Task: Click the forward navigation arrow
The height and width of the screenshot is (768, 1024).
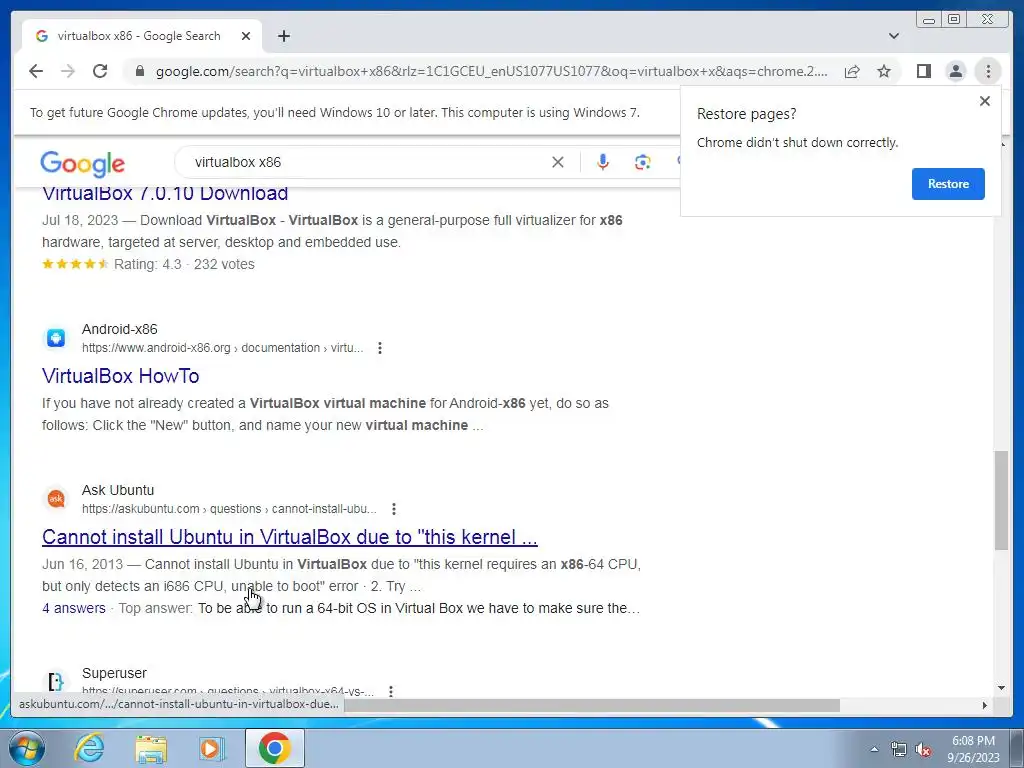Action: point(68,71)
